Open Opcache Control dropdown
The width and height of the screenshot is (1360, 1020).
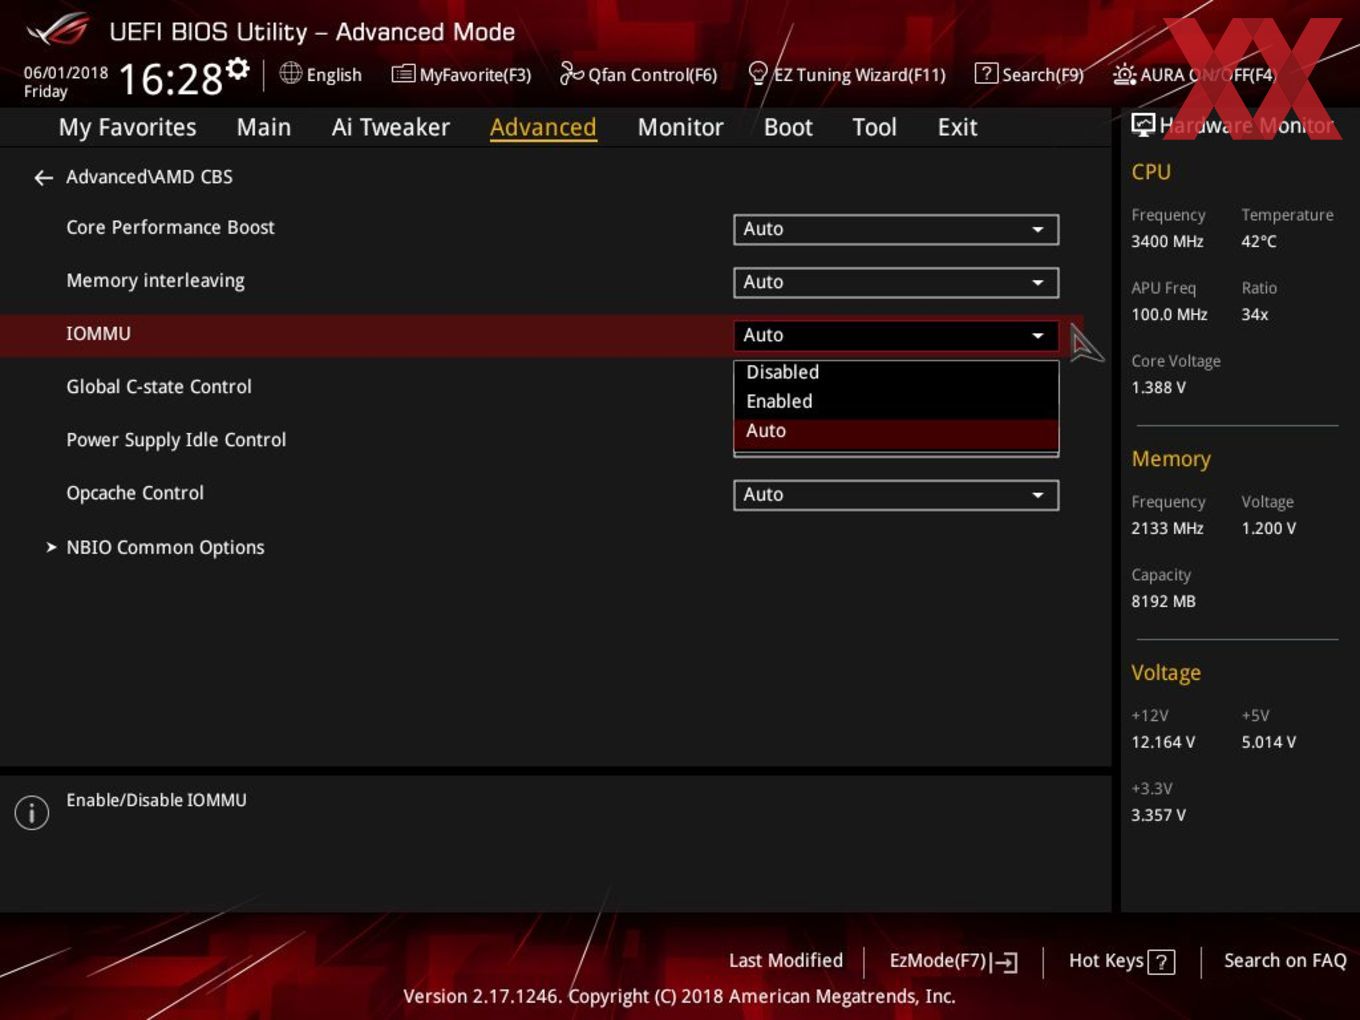(x=896, y=495)
